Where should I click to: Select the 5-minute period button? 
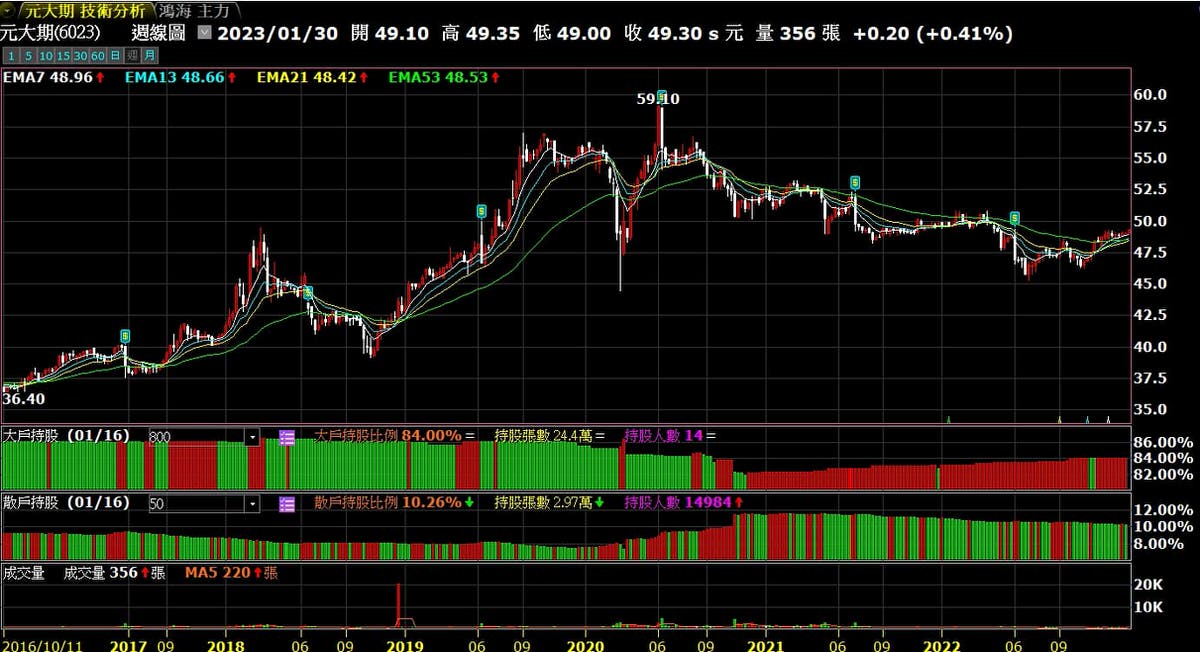click(x=28, y=55)
